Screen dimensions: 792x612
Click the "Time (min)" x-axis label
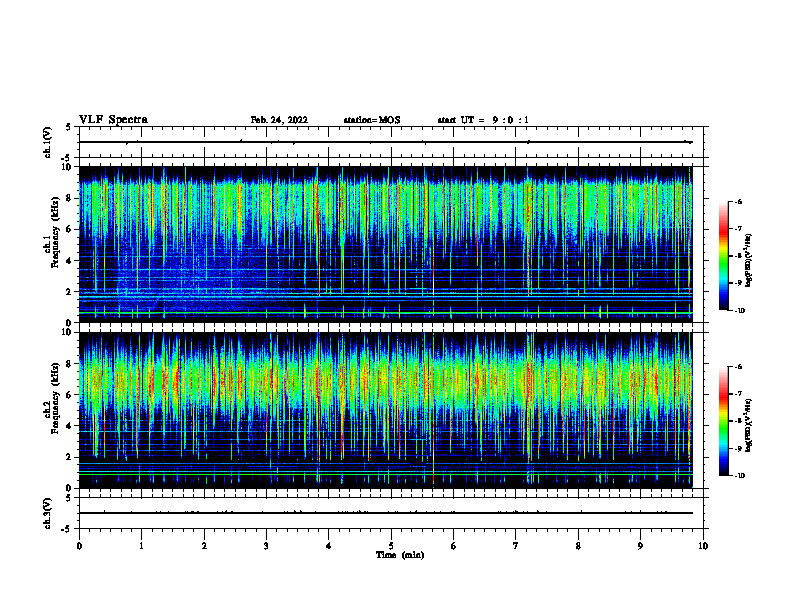pos(400,555)
